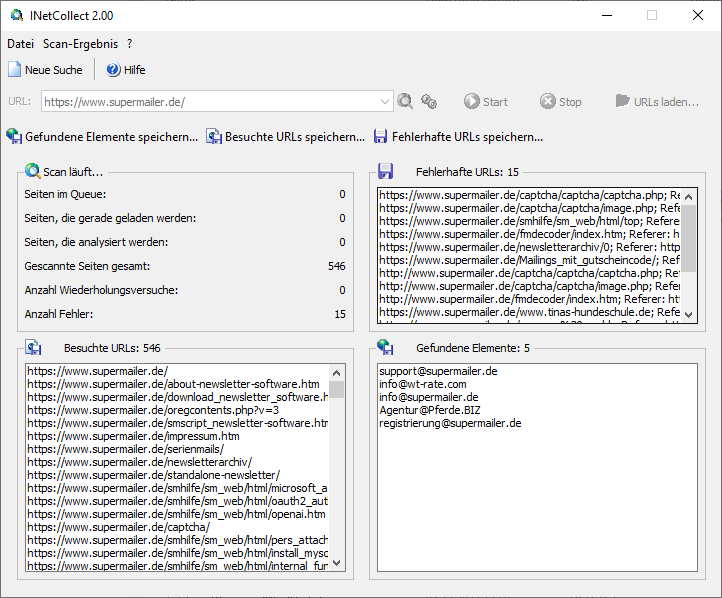Open the Scan-Ergebnis menu
Image resolution: width=722 pixels, height=598 pixels.
(81, 44)
